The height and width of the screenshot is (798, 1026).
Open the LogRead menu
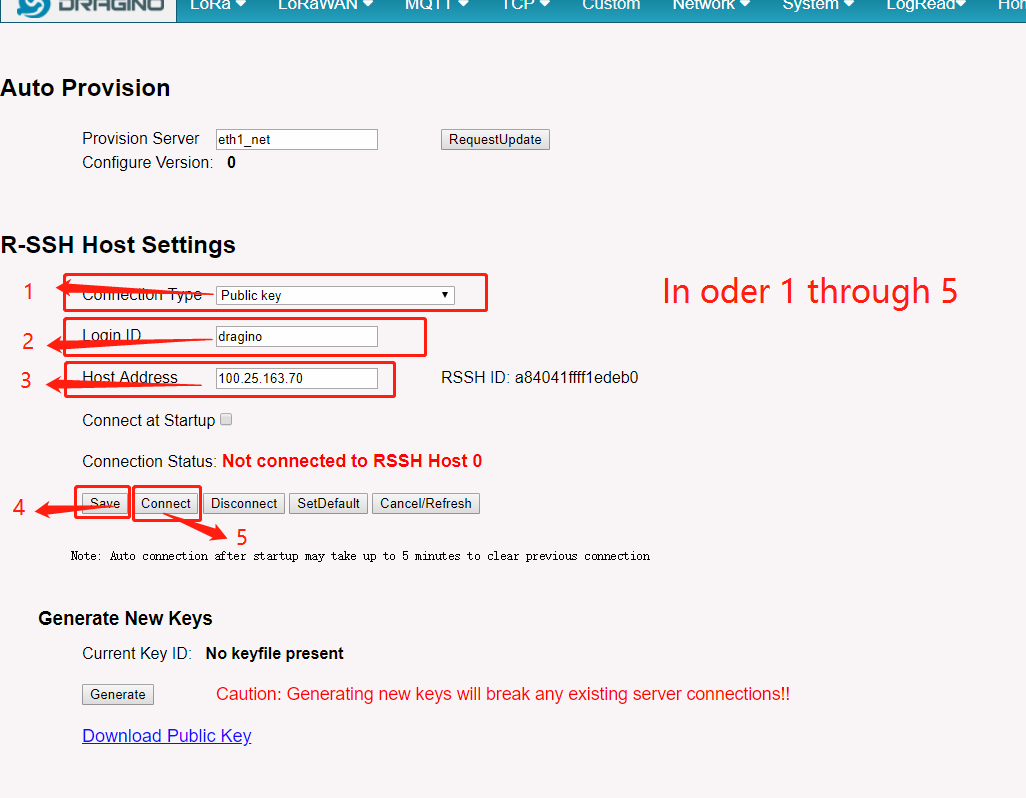(x=926, y=5)
